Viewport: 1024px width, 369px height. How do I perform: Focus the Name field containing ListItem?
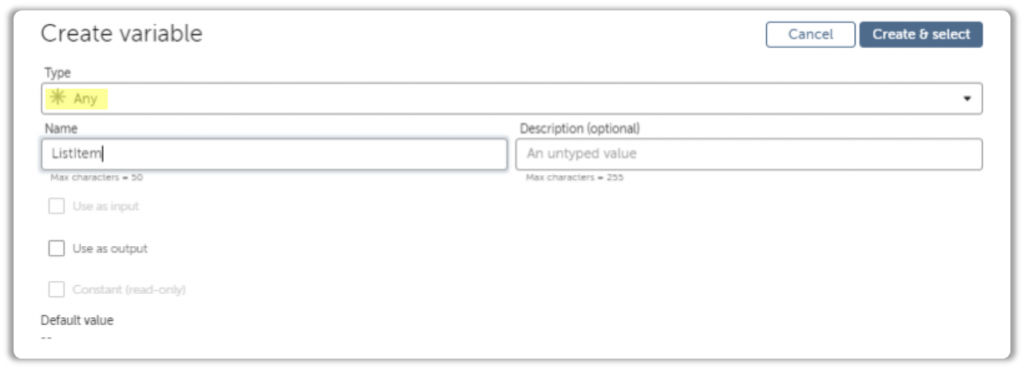pyautogui.click(x=274, y=154)
